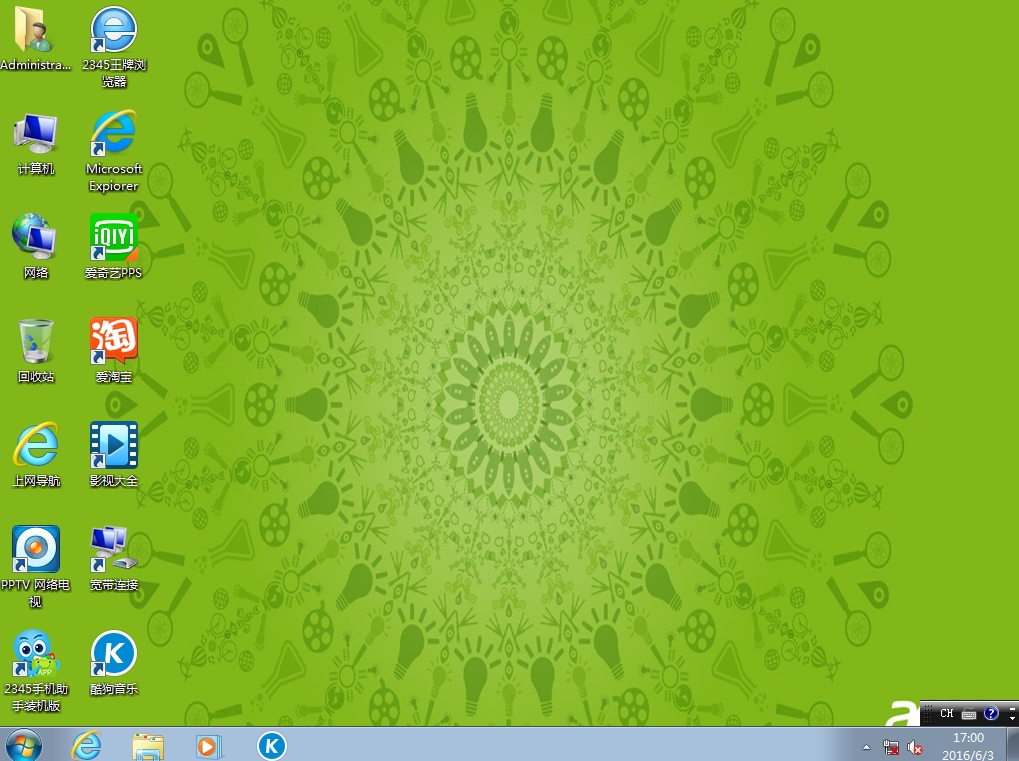The height and width of the screenshot is (761, 1019).
Task: Select the 回收站 recycle bin icon
Action: coord(36,351)
